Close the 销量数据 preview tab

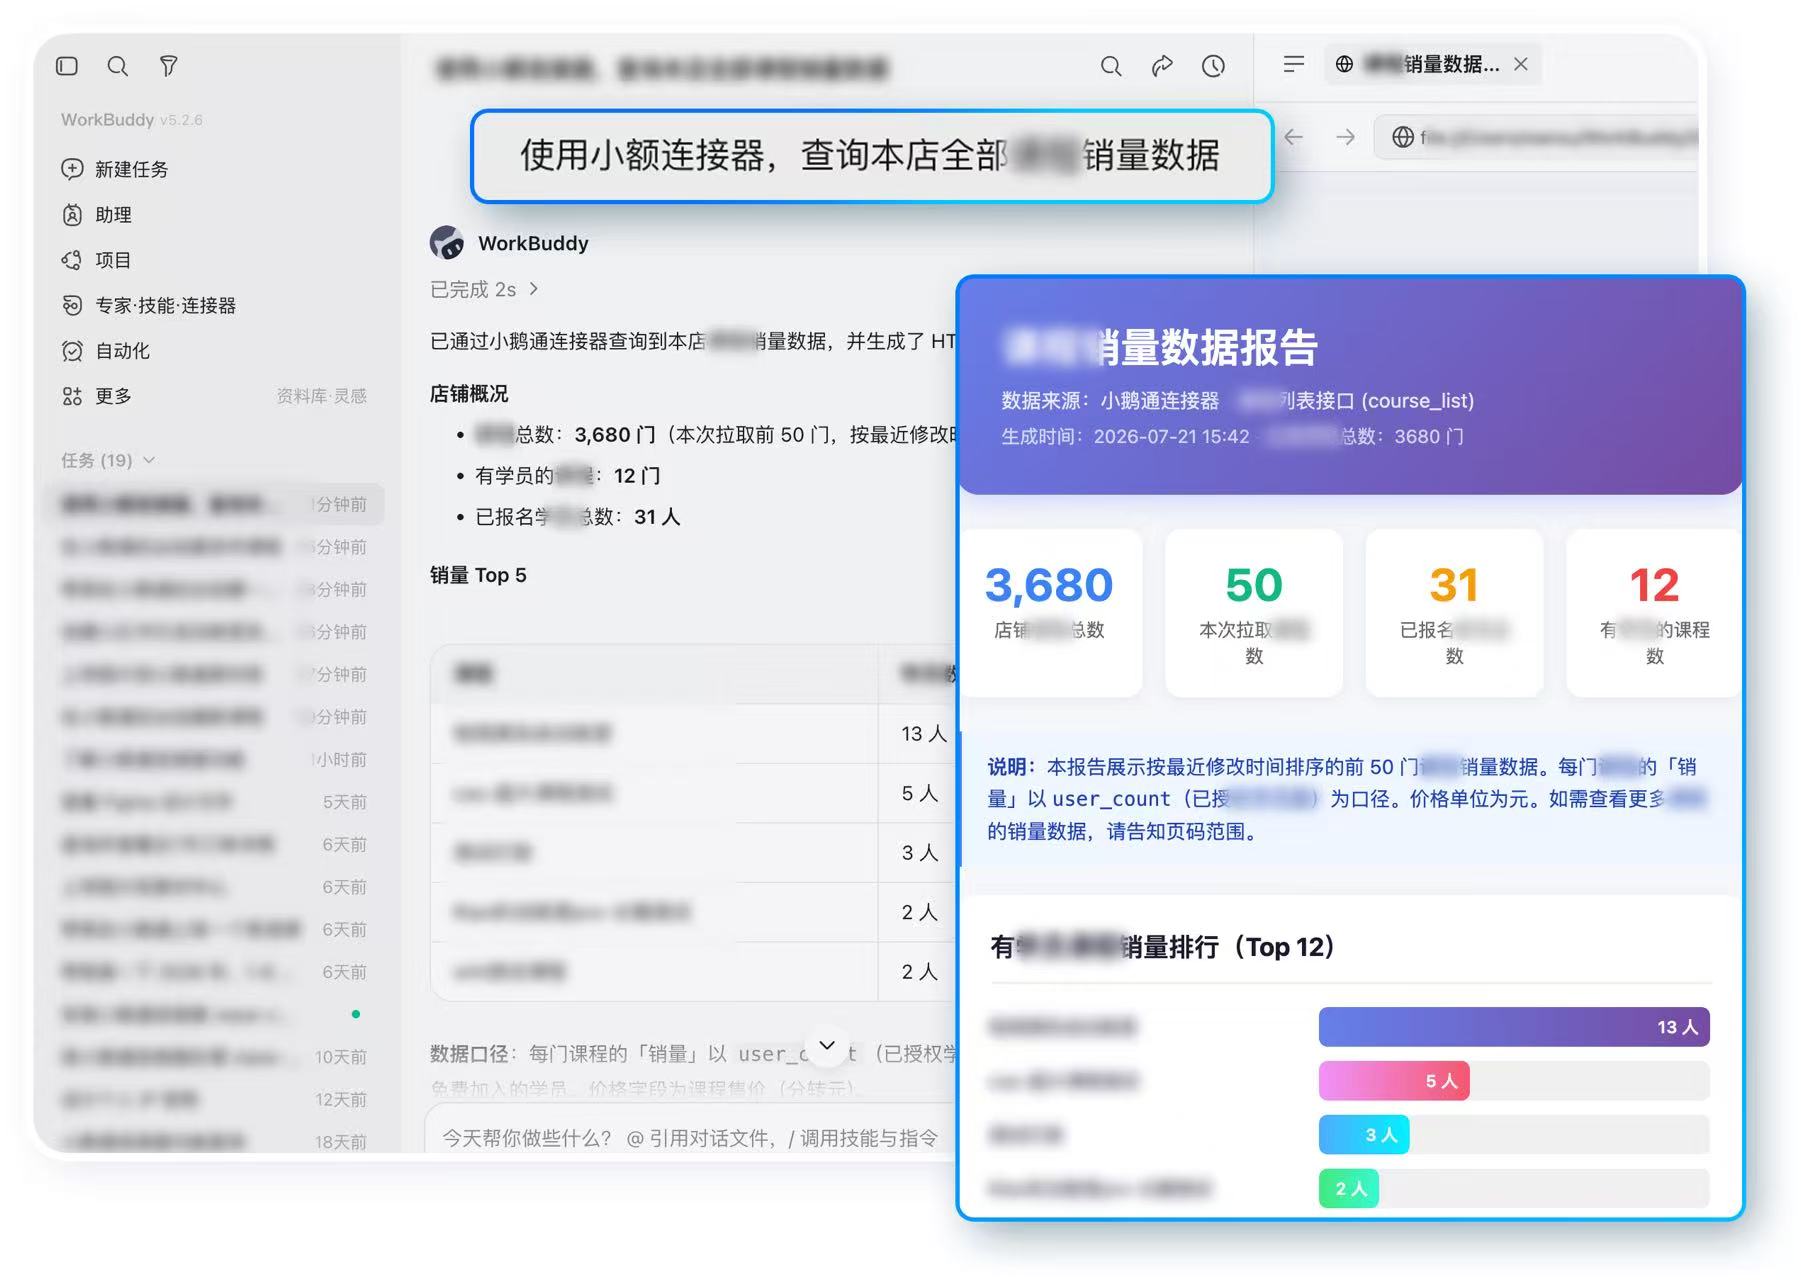click(1521, 64)
